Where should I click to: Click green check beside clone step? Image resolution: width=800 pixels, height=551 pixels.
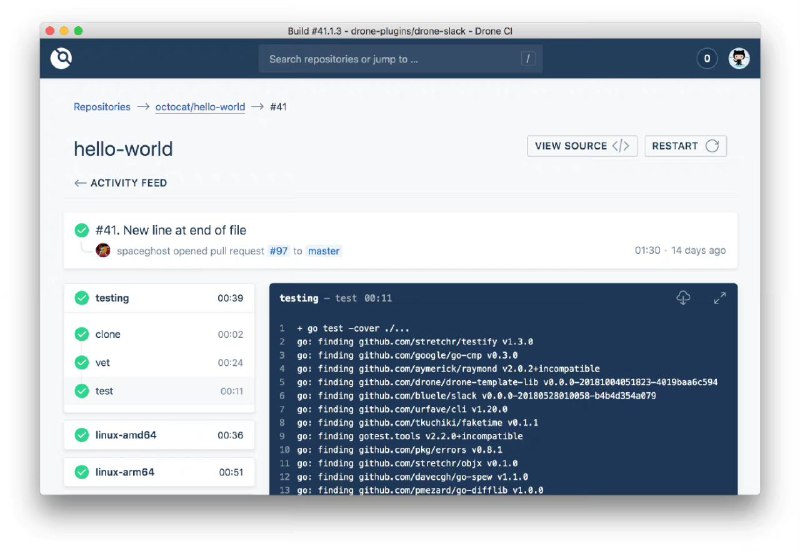[x=81, y=335]
